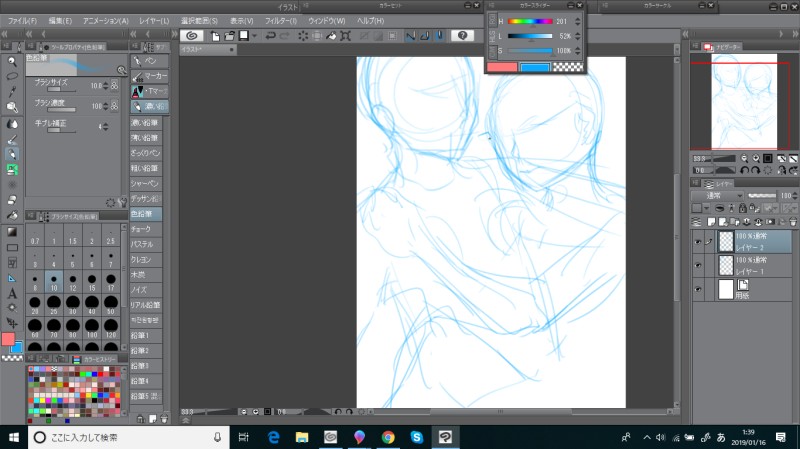Open アニメーション(A) menu
The image size is (800, 449).
106,21
